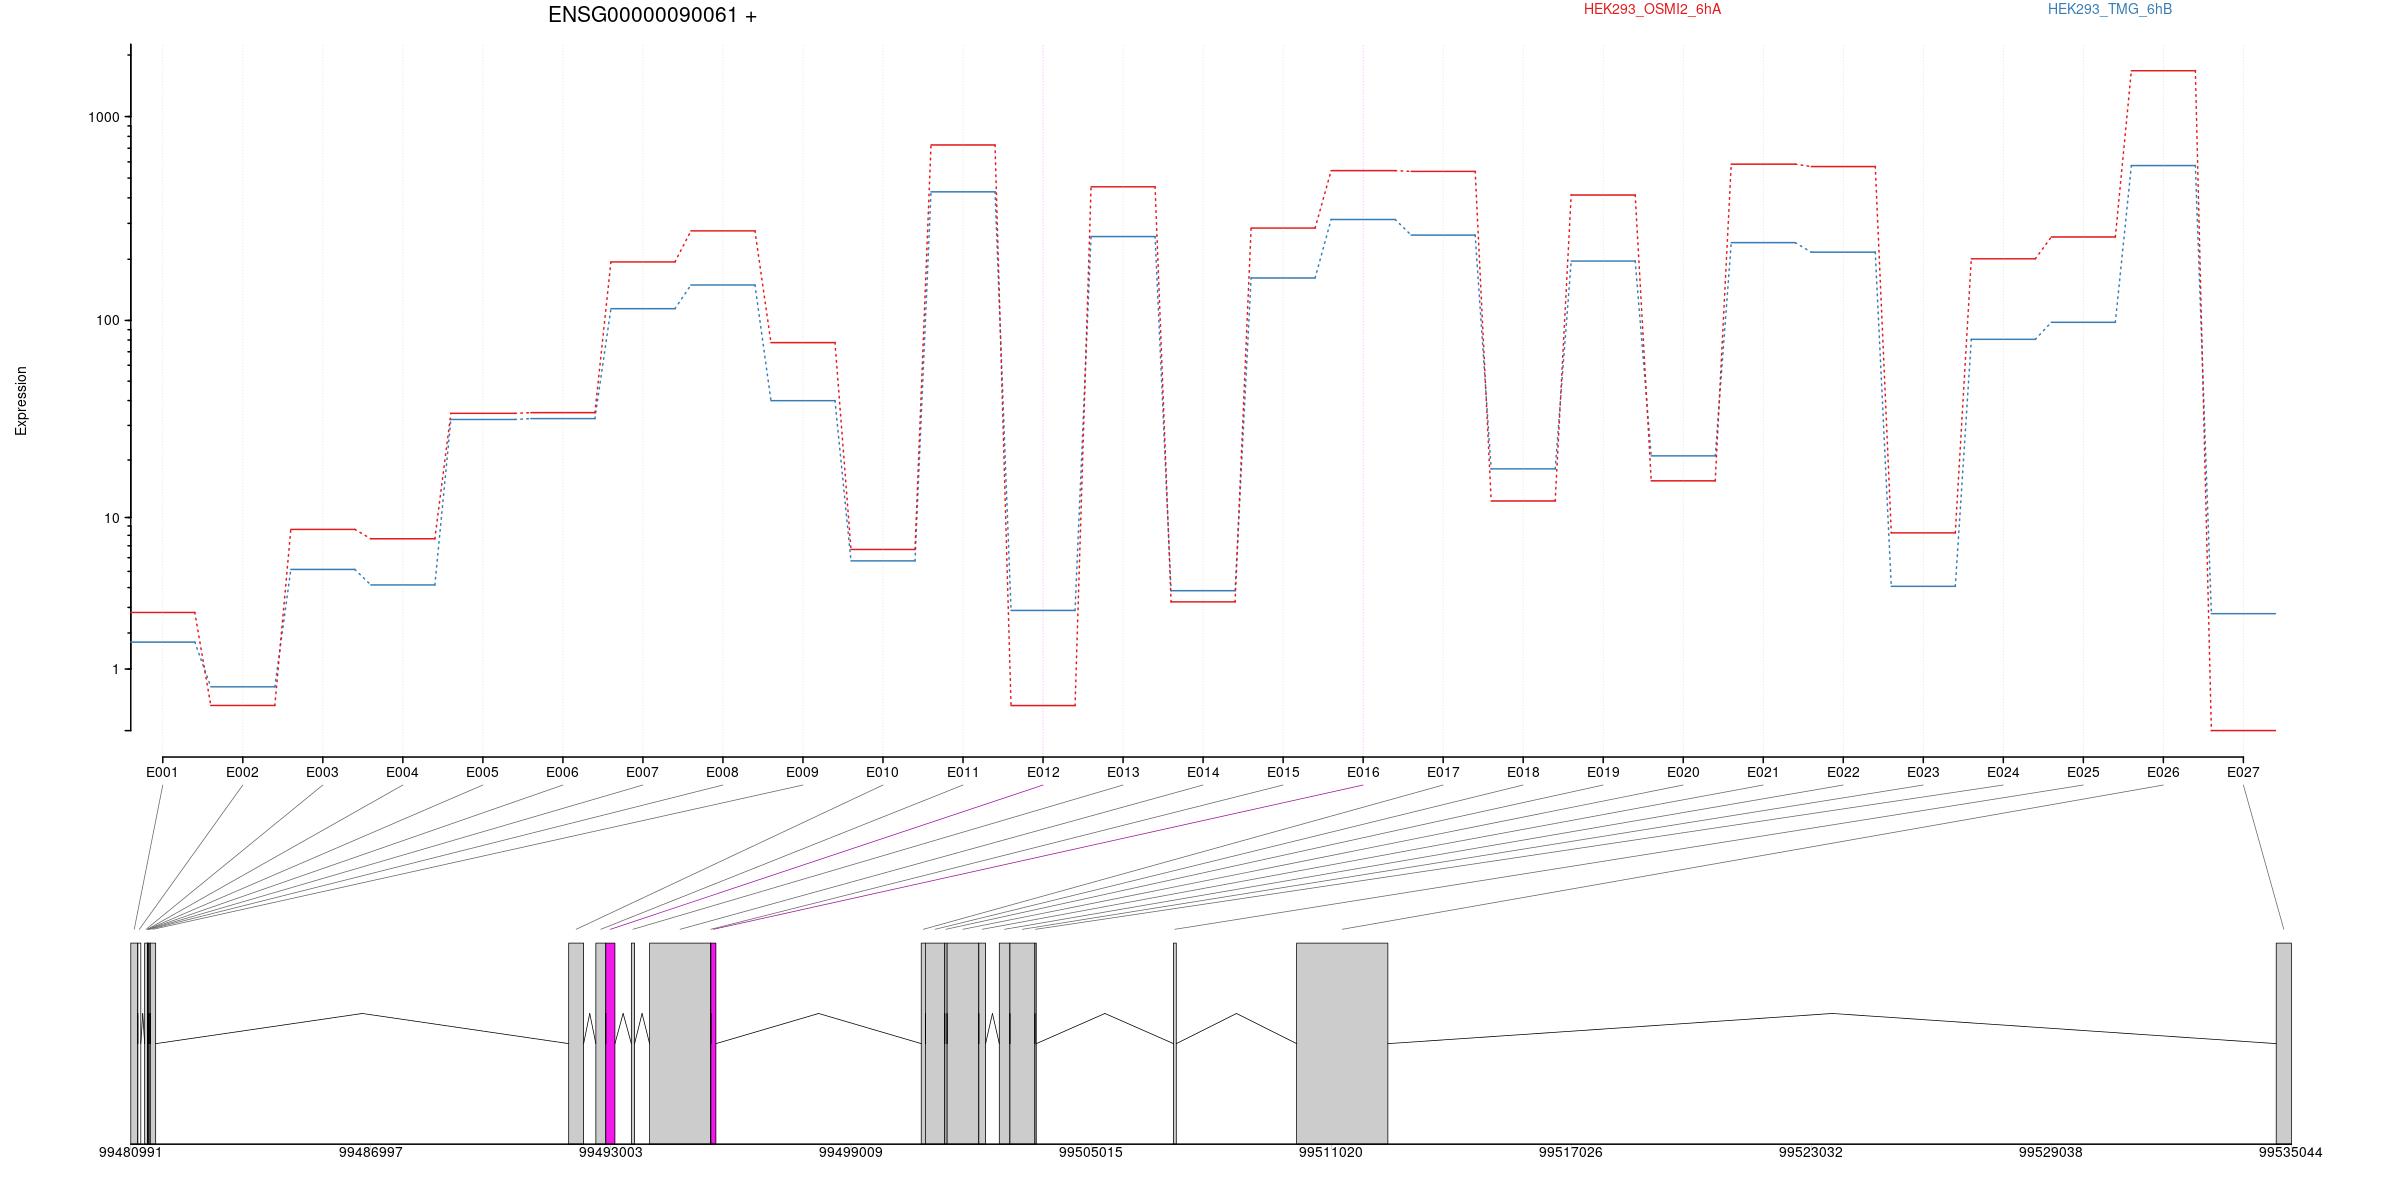
Task: Click exon label E006
Action: pos(562,772)
